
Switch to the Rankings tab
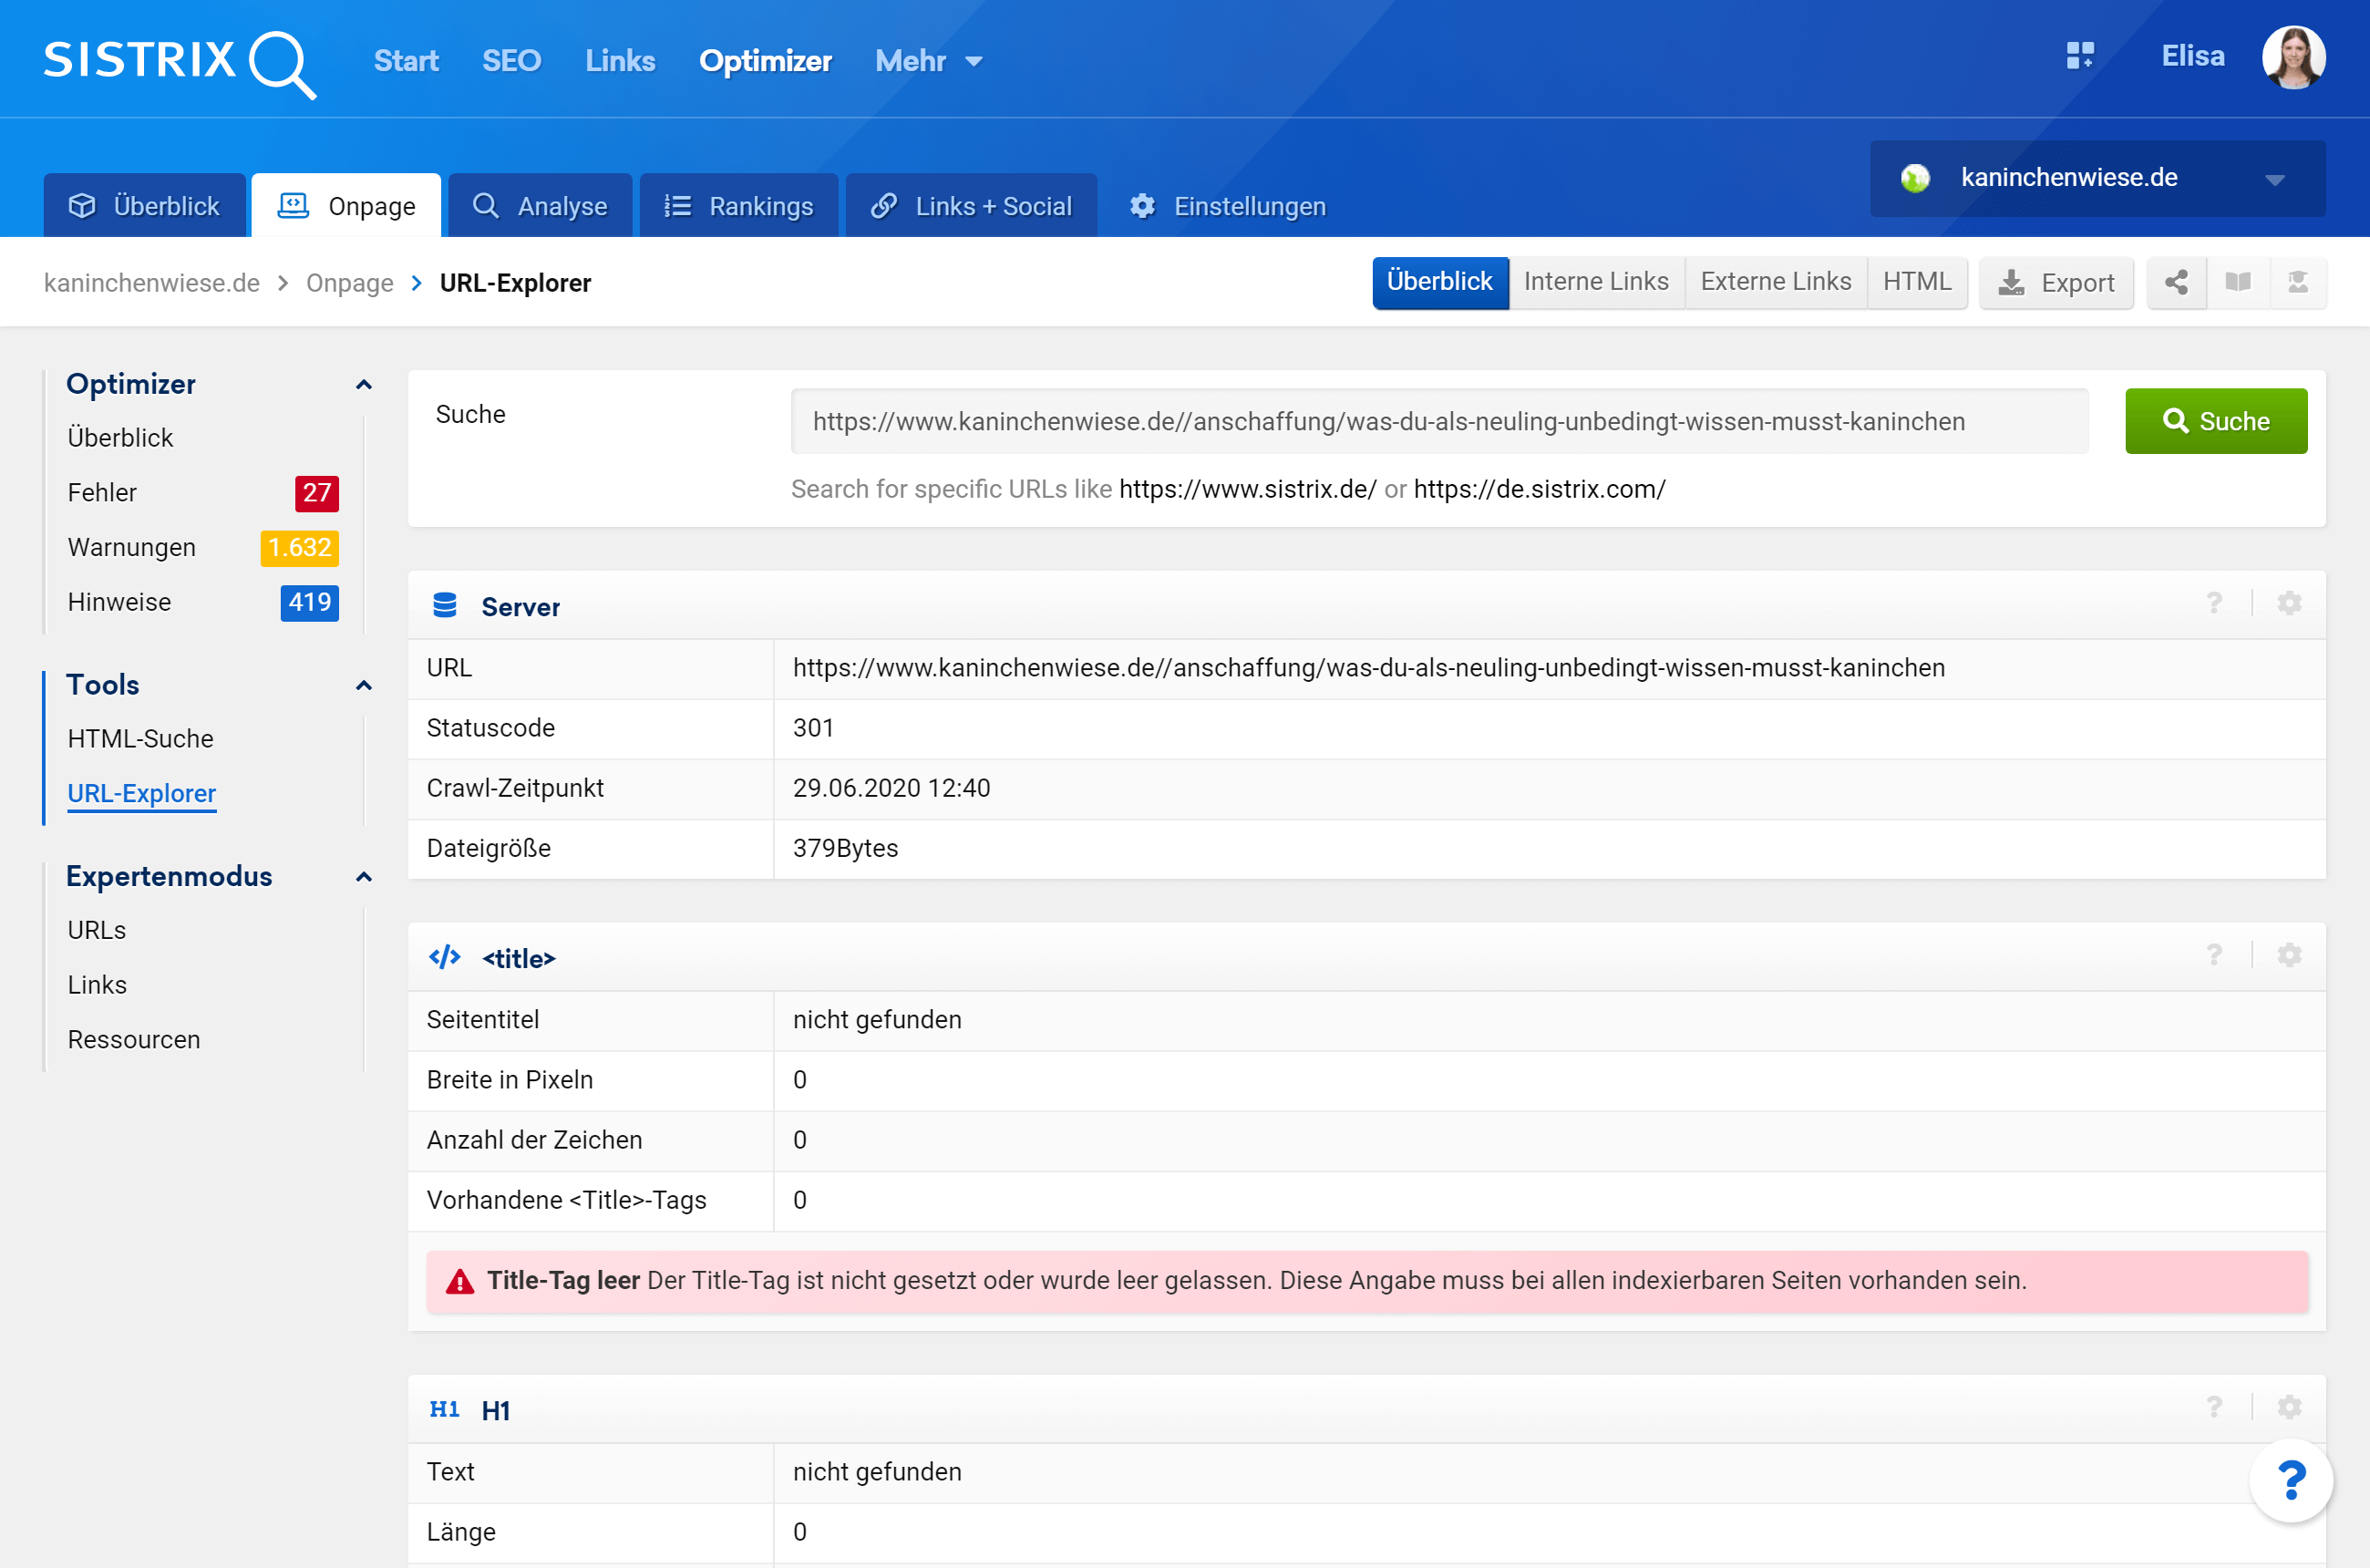(739, 206)
